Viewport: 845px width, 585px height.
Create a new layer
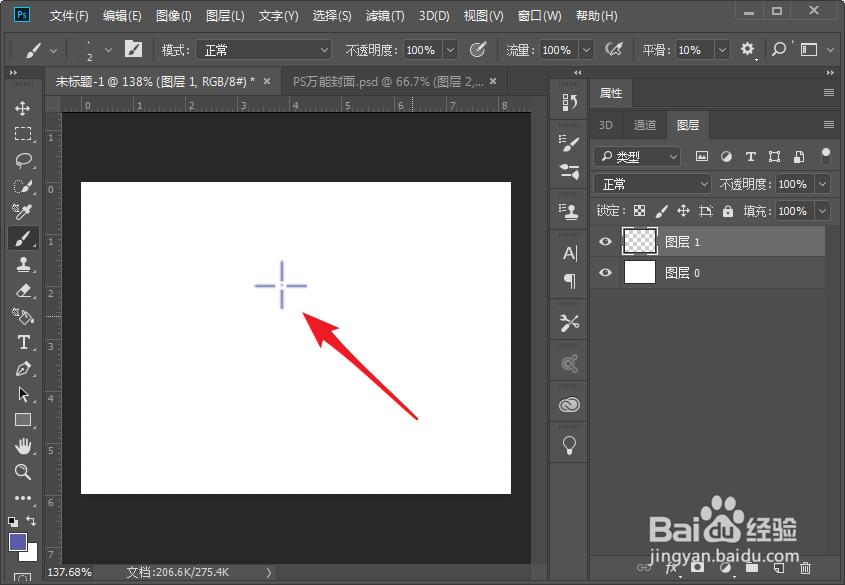point(779,568)
